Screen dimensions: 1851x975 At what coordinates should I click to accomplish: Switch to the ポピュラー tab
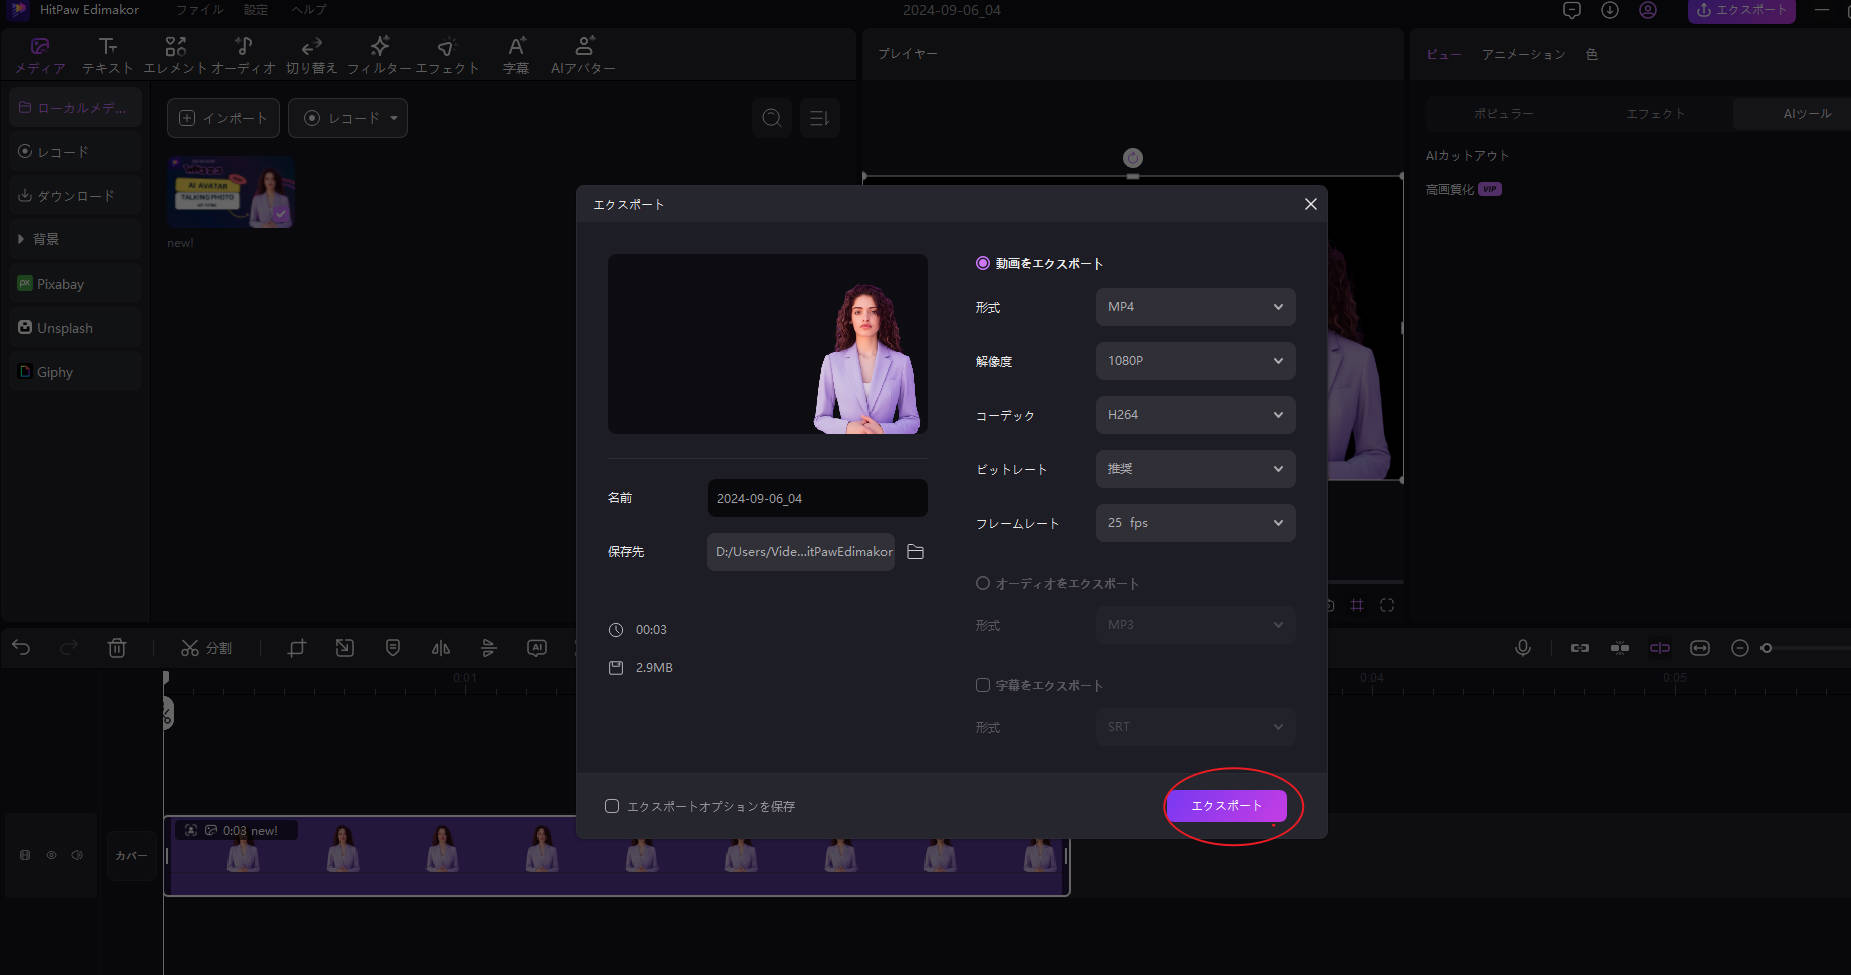point(1503,114)
